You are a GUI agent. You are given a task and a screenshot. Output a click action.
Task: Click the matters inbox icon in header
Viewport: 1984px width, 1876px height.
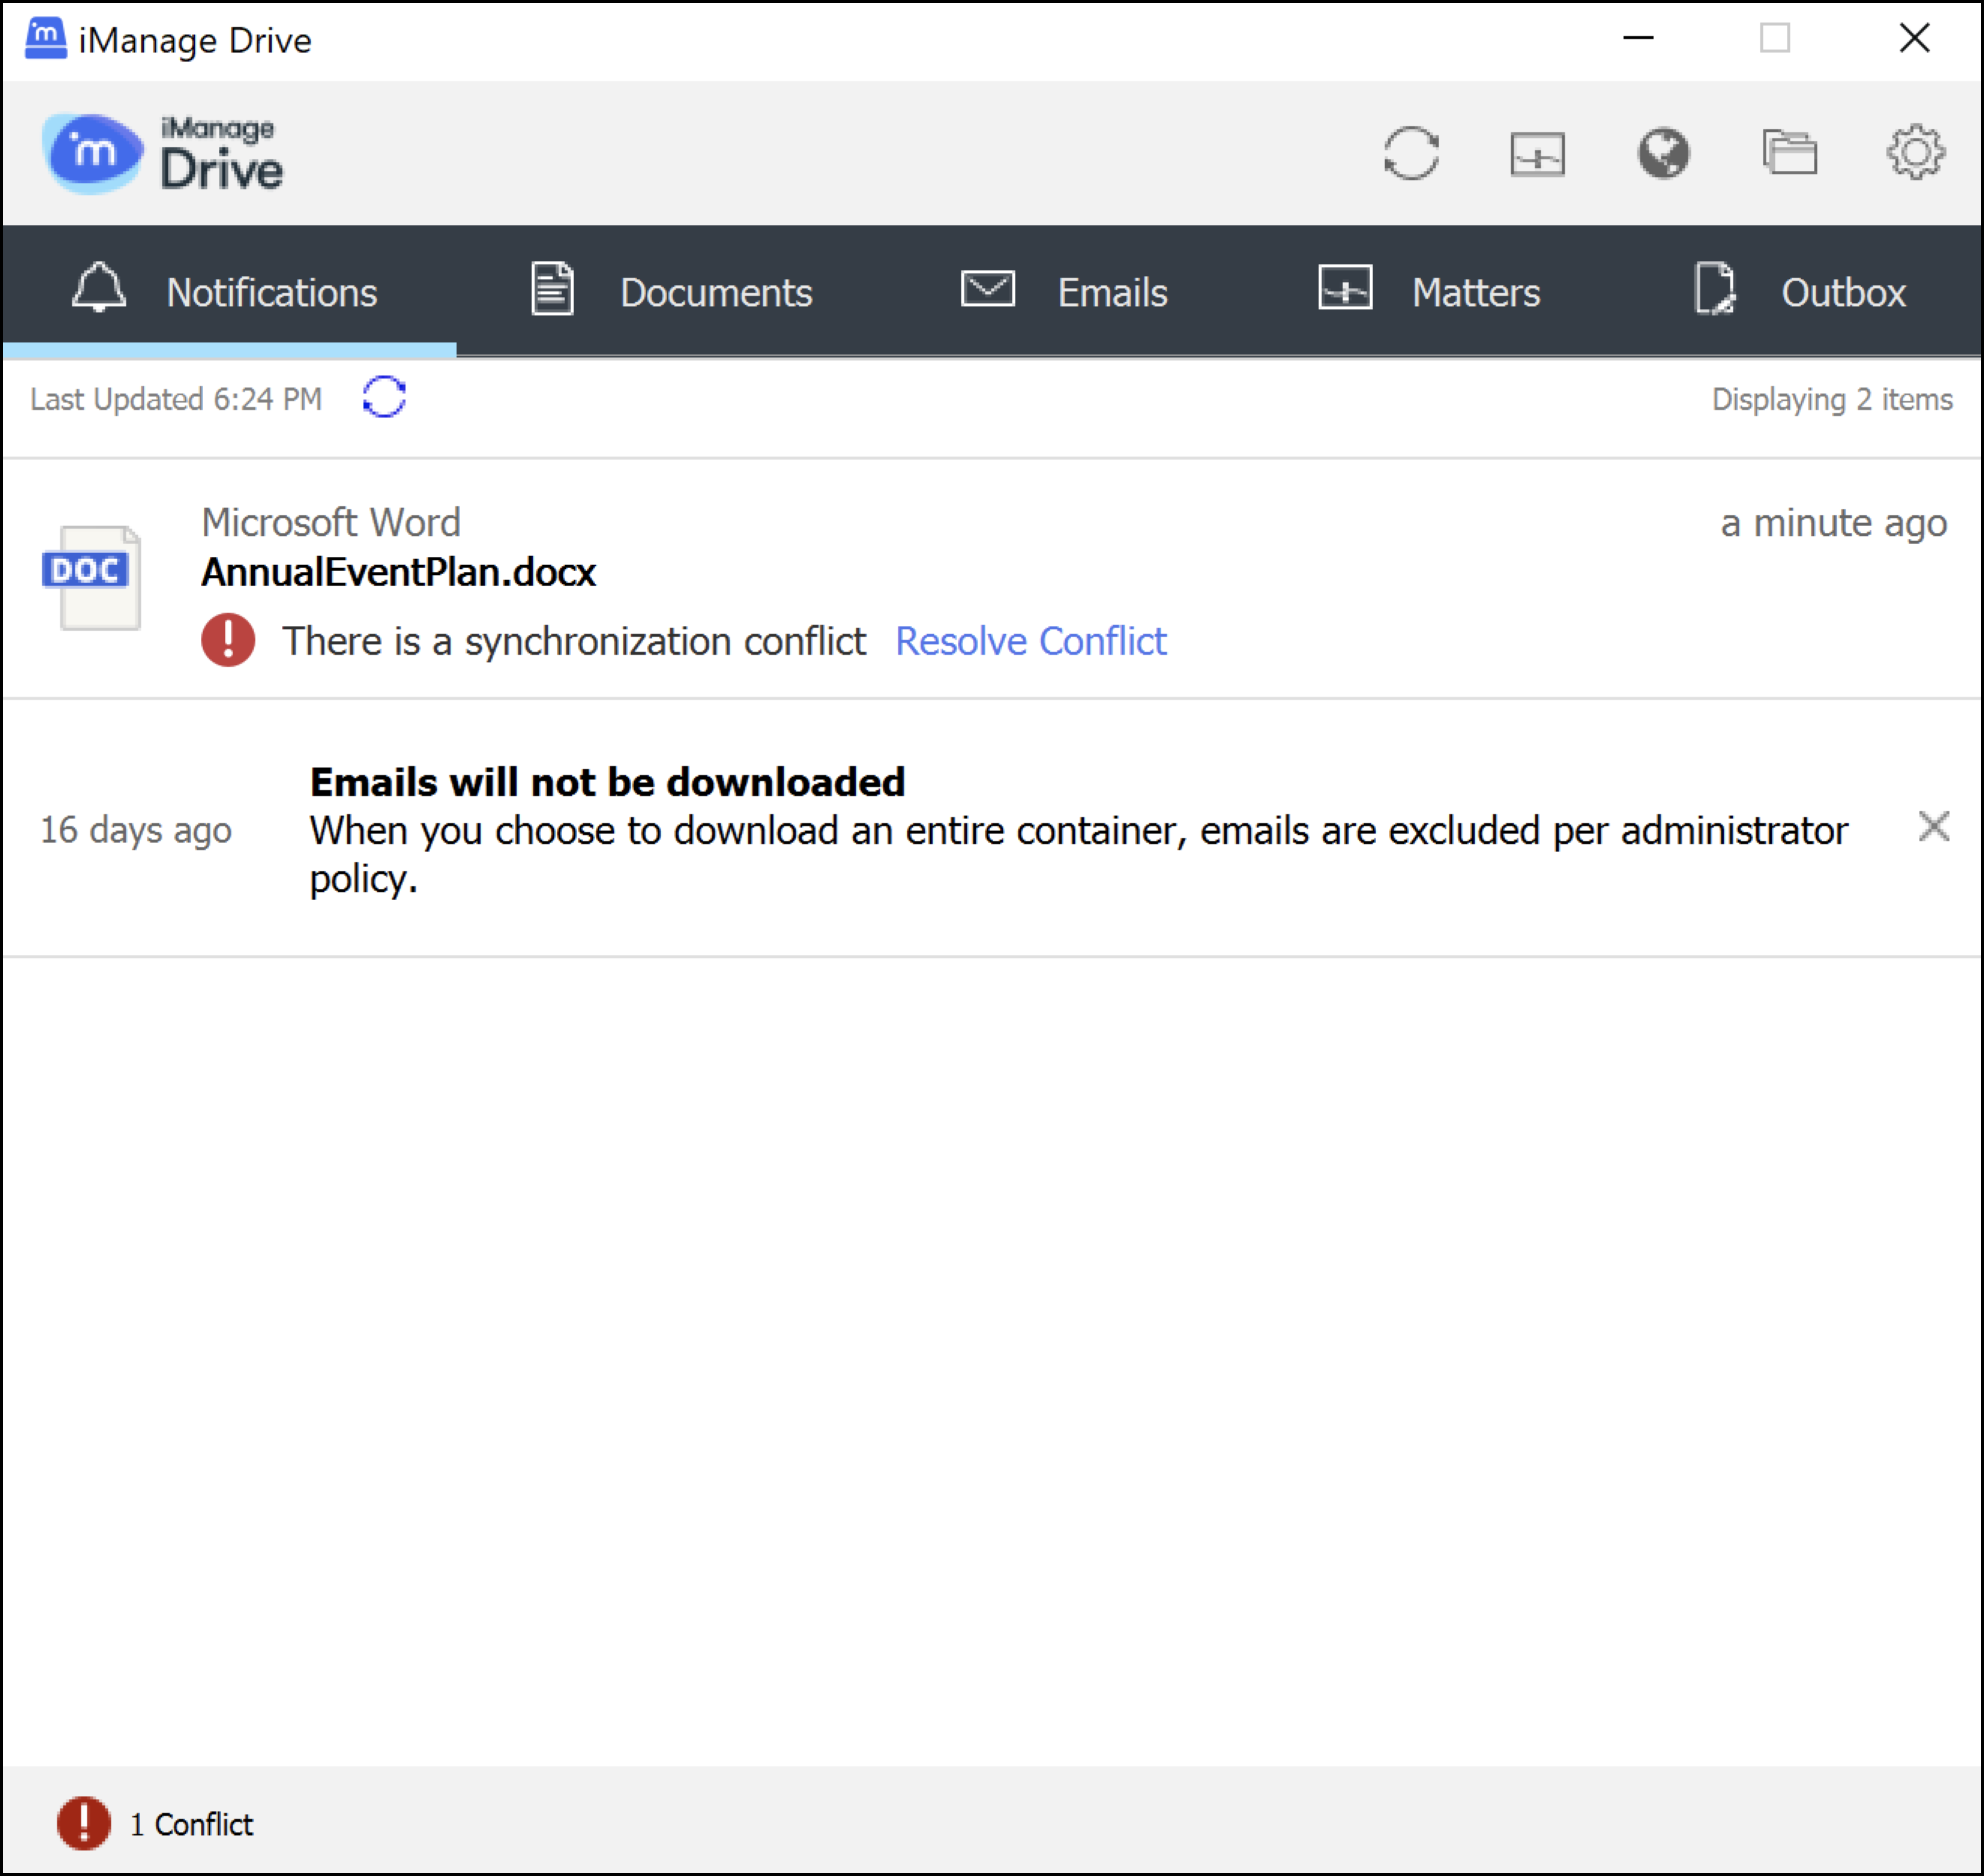pos(1537,153)
